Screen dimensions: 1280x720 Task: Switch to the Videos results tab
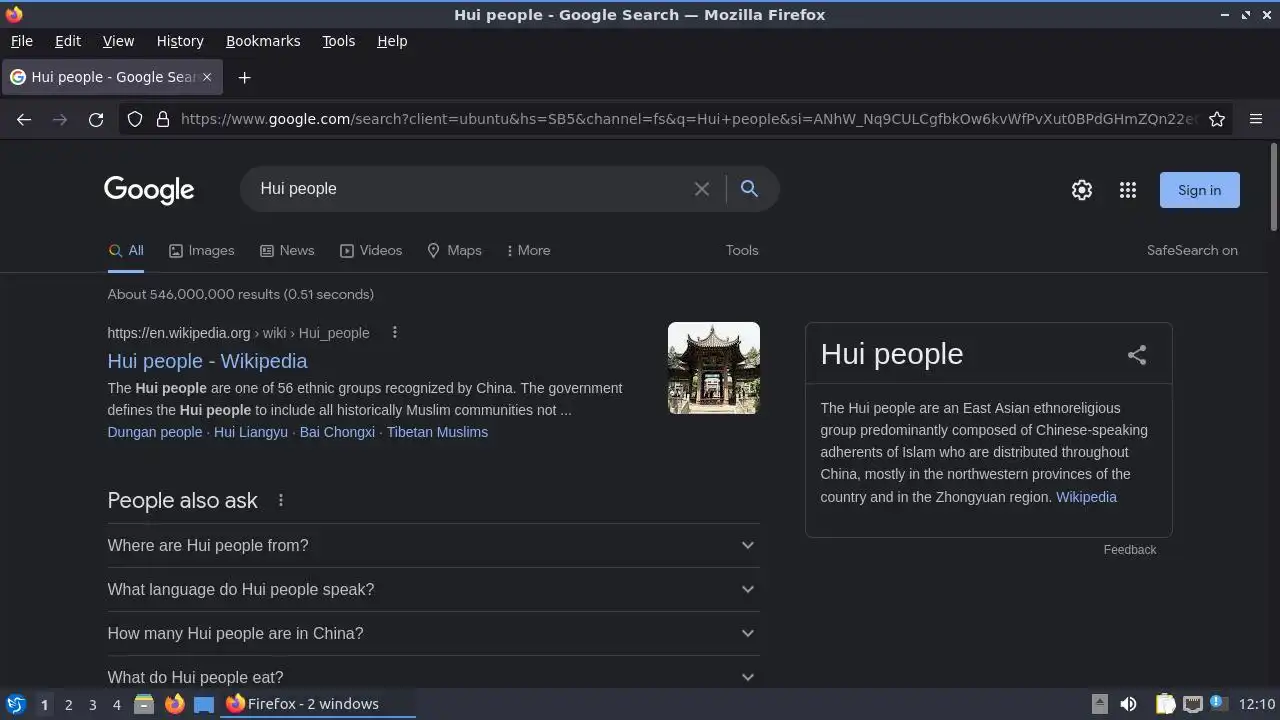click(x=371, y=250)
